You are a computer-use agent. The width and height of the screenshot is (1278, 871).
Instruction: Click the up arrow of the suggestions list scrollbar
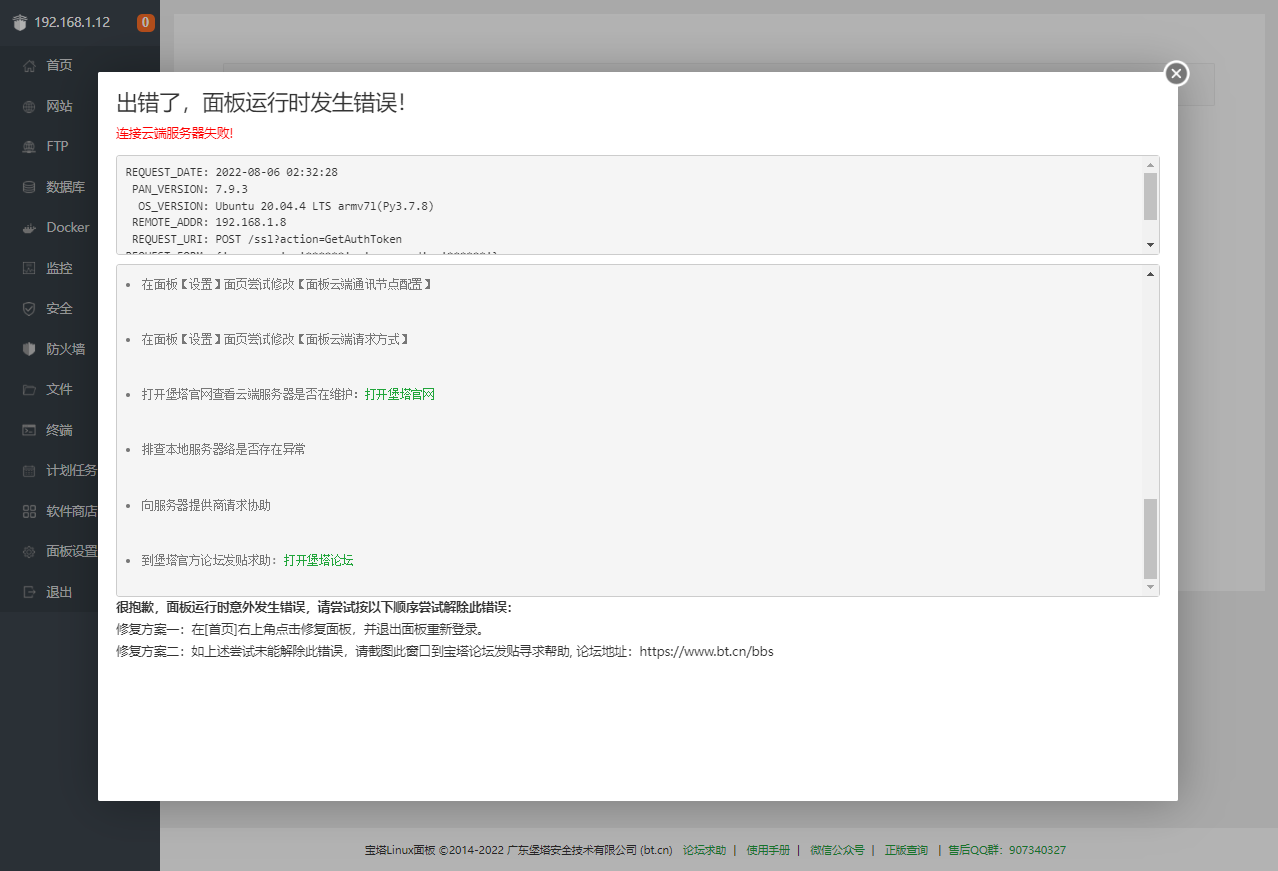(x=1150, y=274)
